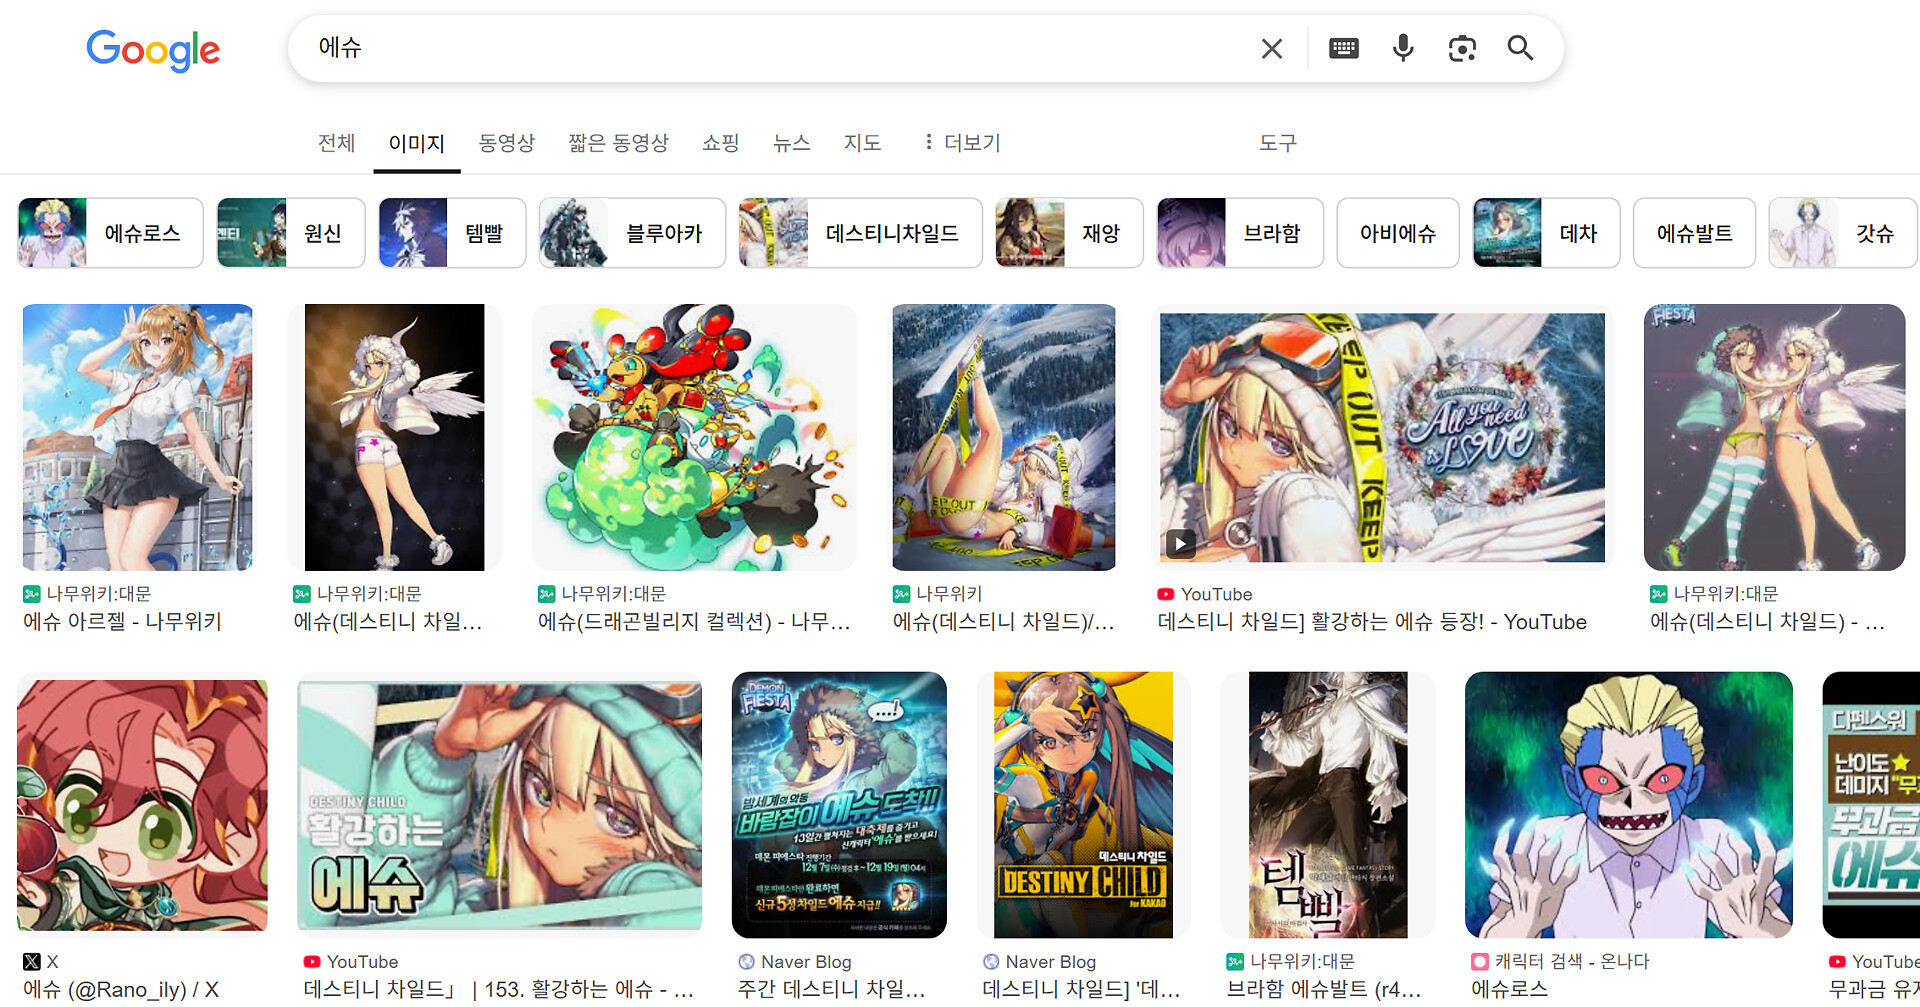Open the 에슈 아르젤 - 나무위키 link
This screenshot has height=1007, width=1920.
pyautogui.click(x=122, y=622)
